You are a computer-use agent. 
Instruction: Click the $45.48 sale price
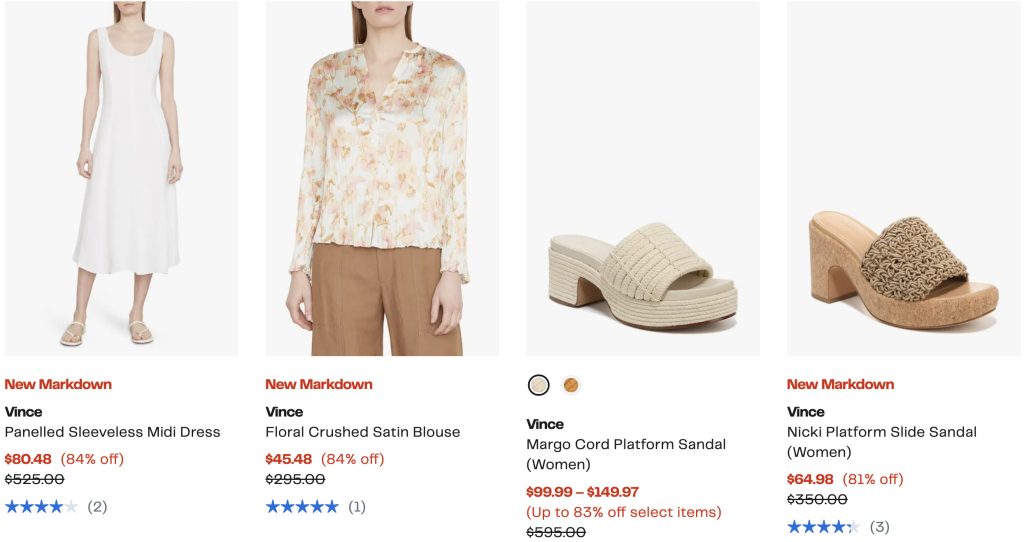[289, 459]
